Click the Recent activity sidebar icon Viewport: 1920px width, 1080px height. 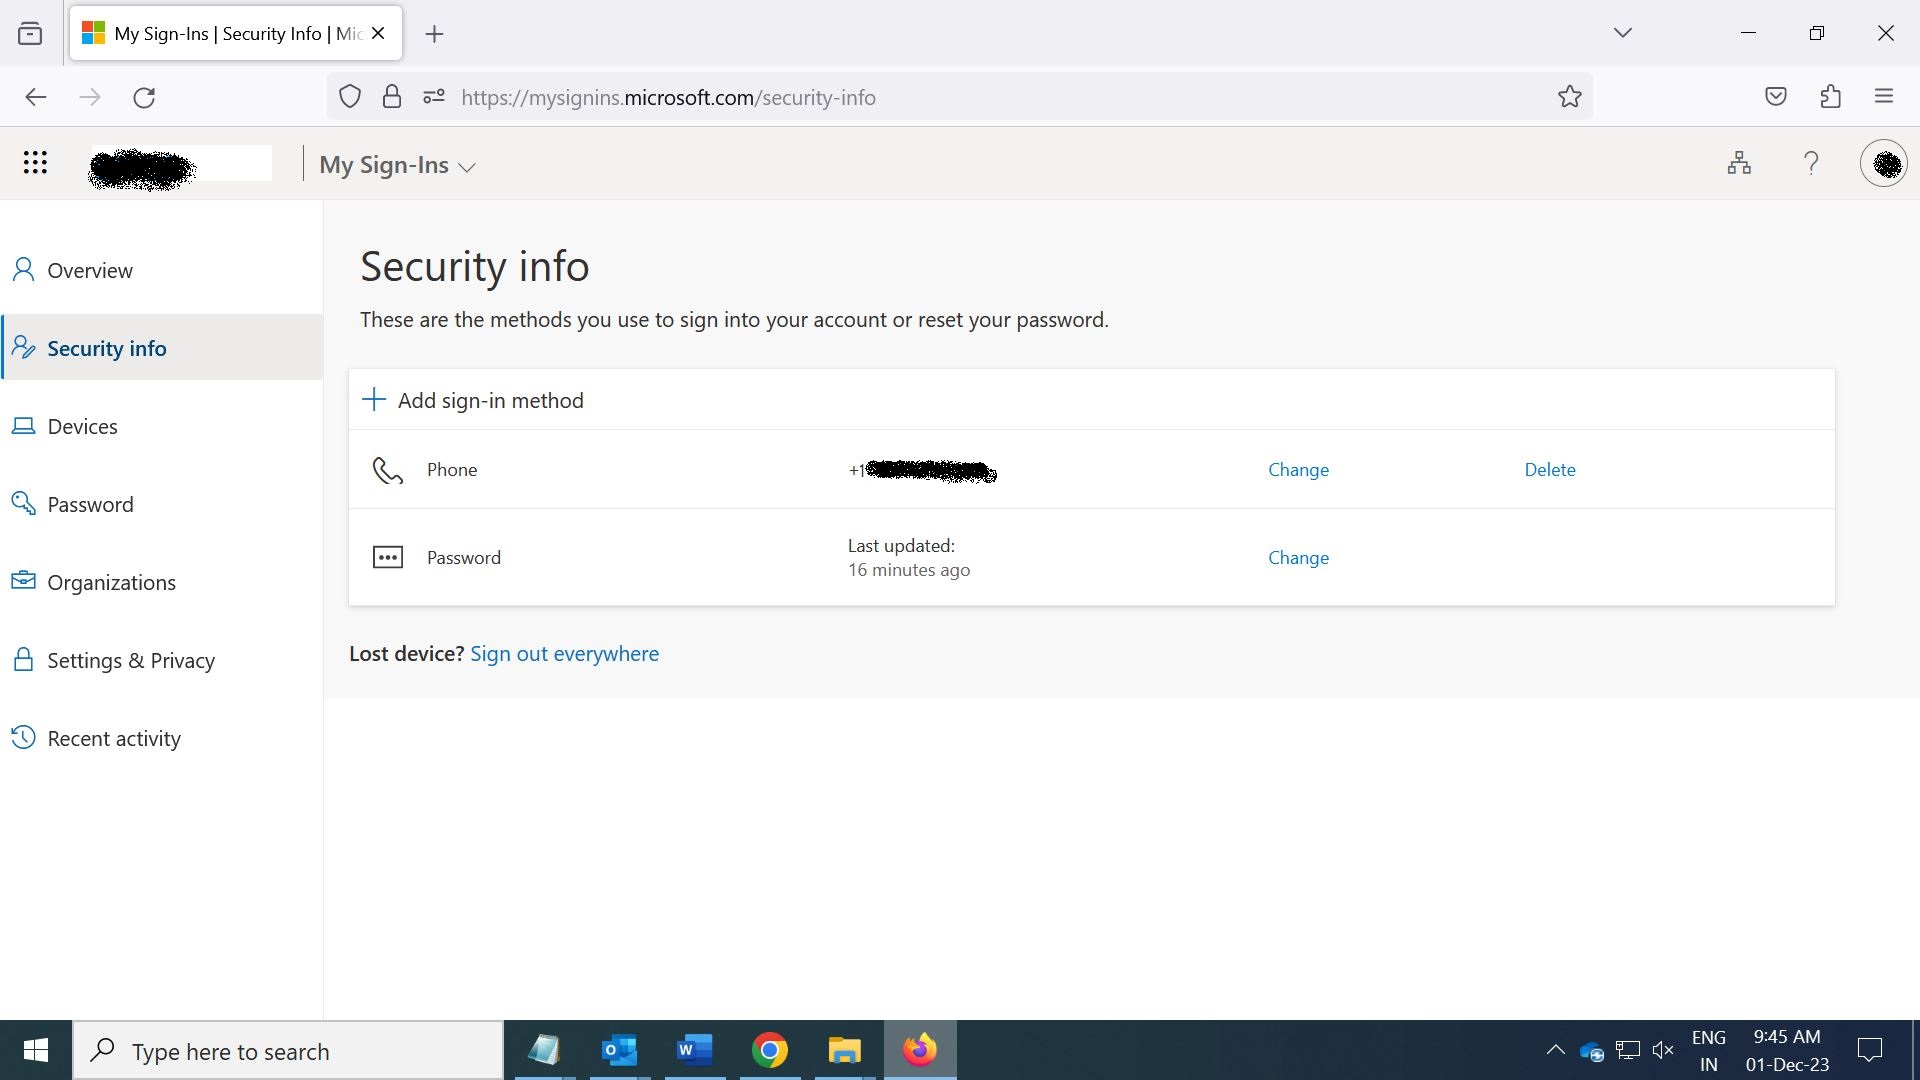pos(22,737)
